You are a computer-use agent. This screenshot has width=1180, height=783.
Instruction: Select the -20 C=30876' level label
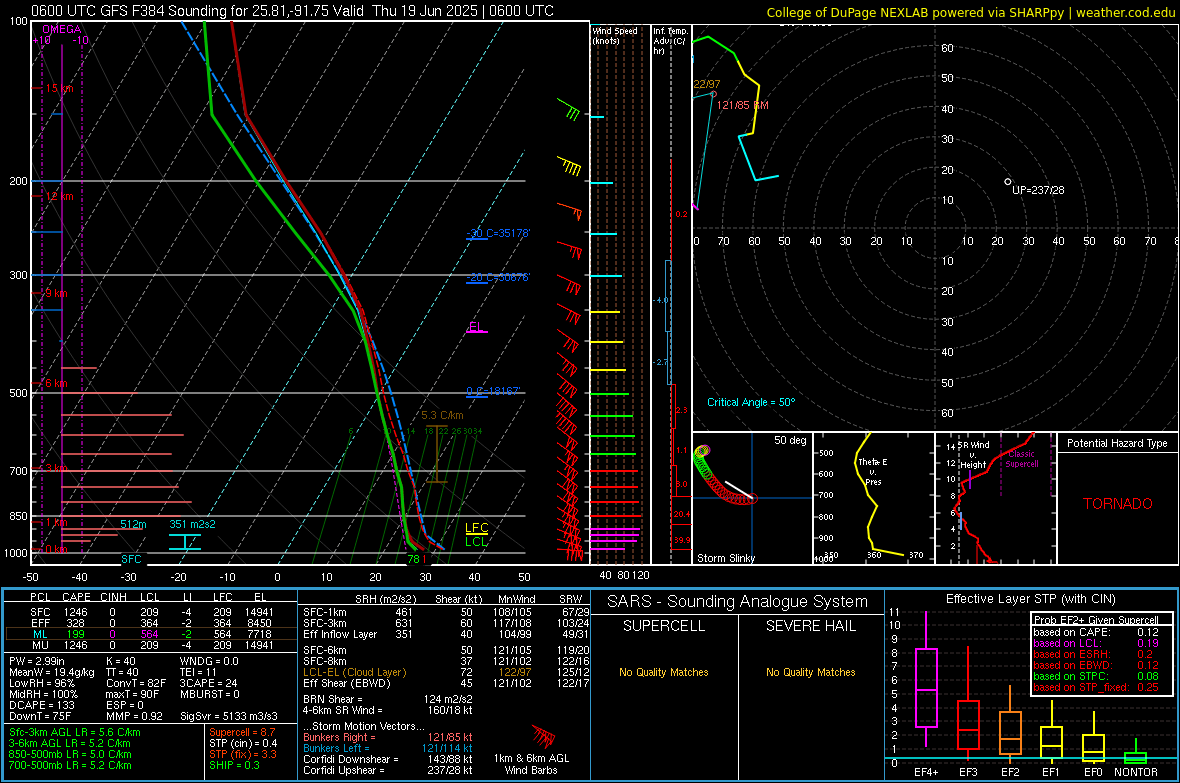(497, 277)
